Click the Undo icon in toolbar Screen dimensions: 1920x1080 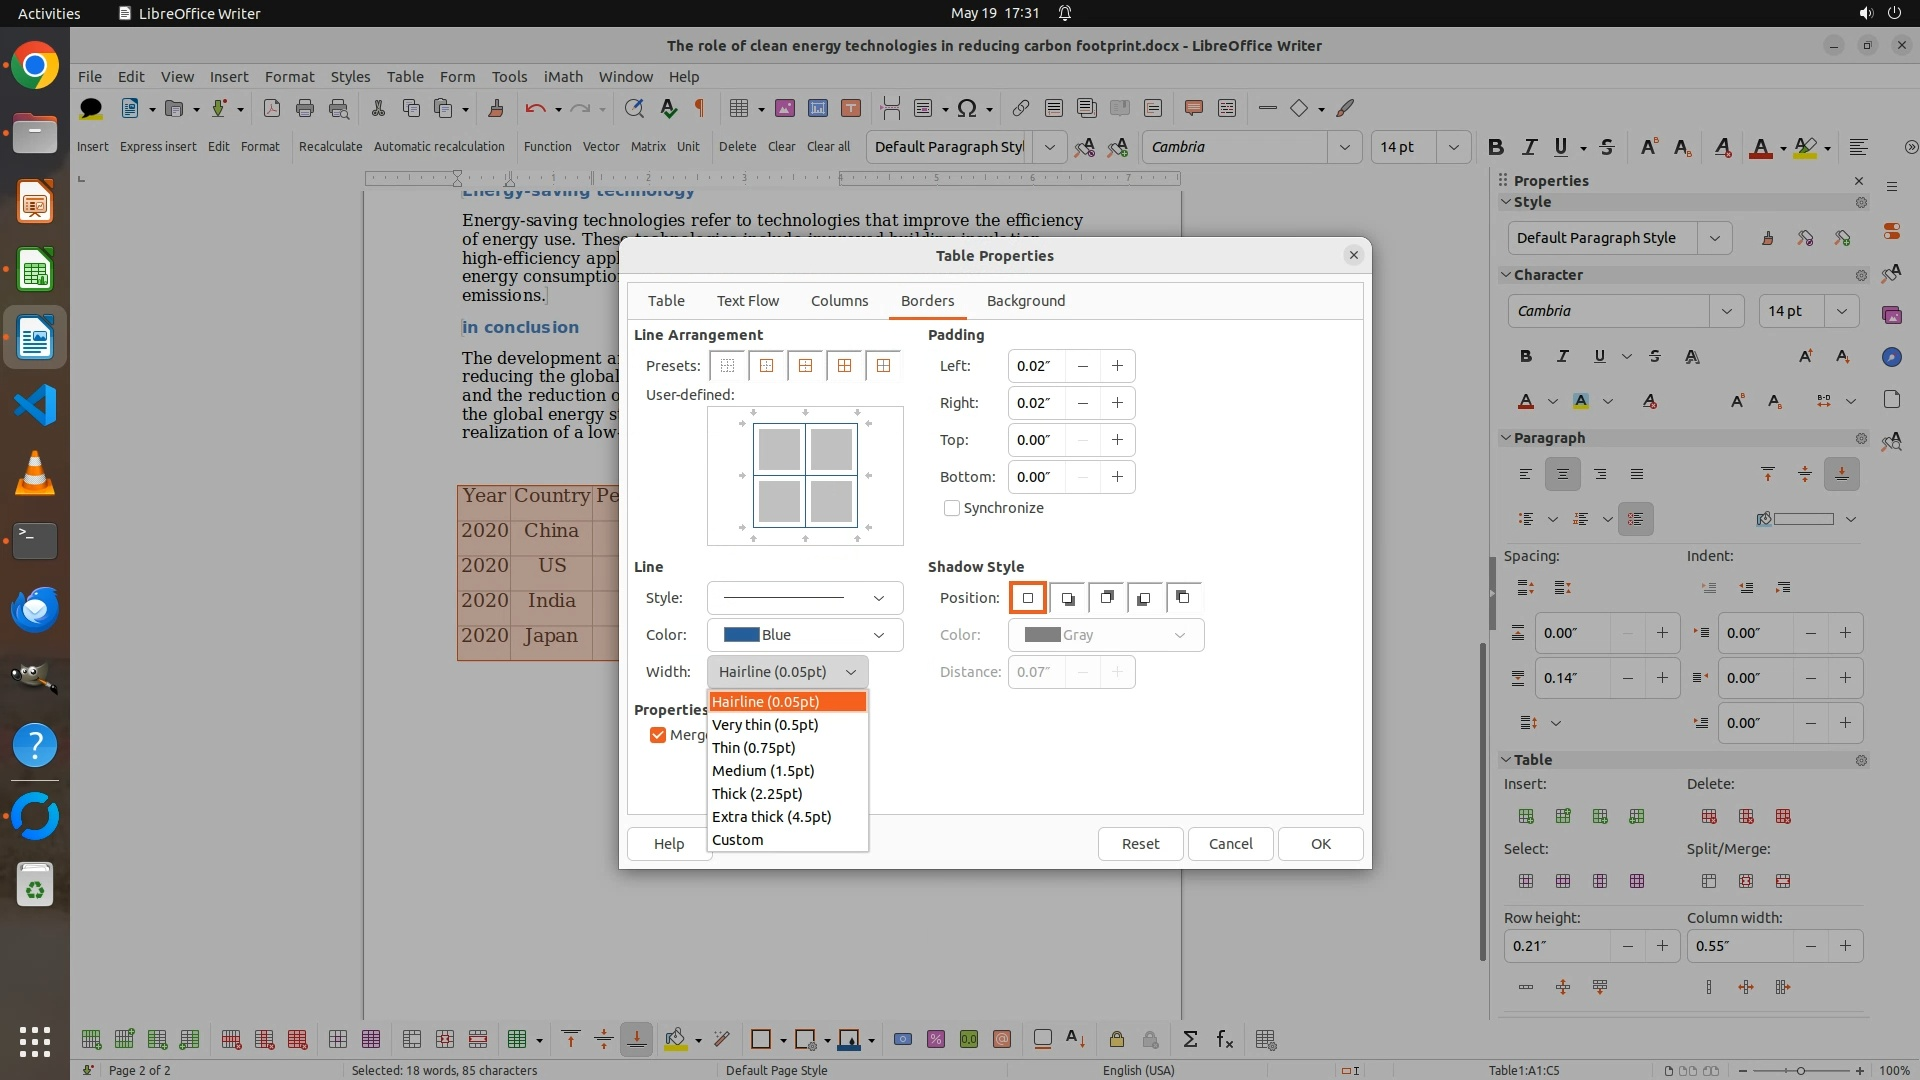coord(535,108)
